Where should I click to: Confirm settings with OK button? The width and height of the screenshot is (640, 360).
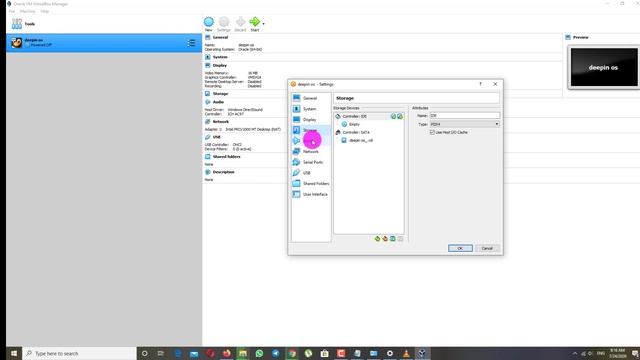(460, 248)
